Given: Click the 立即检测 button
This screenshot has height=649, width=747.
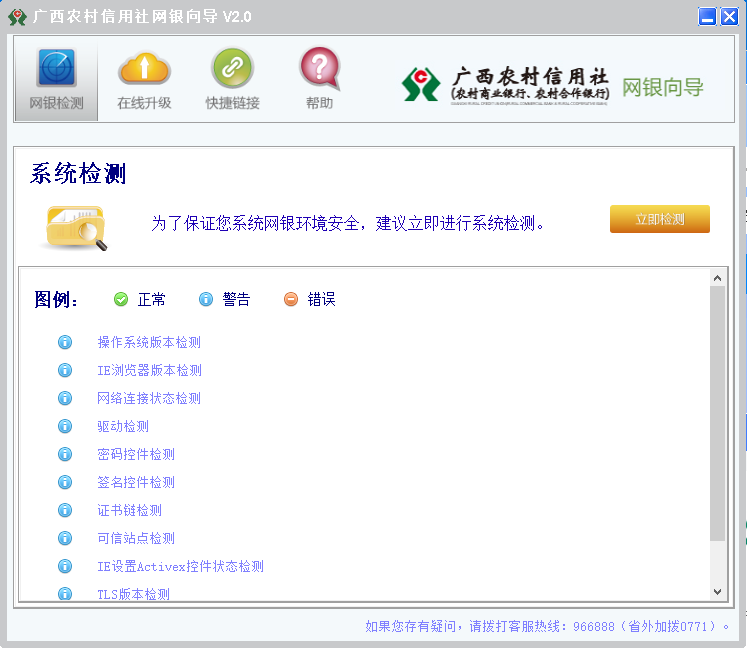Looking at the screenshot, I should 660,219.
